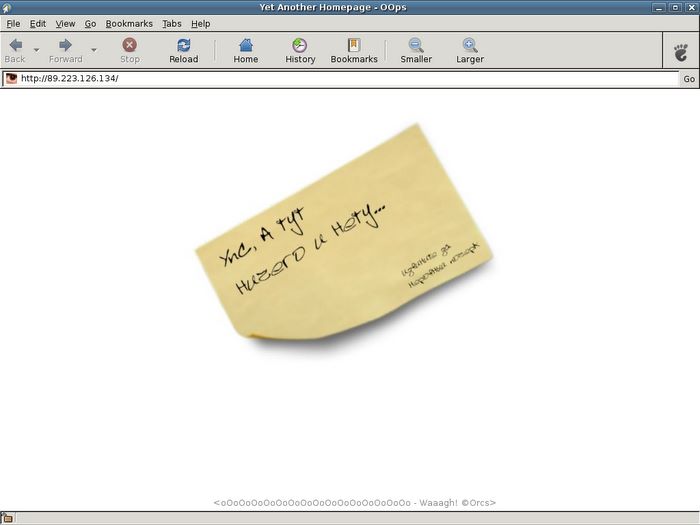Viewport: 700px width, 525px height.
Task: Open the Bookmarks menu in menu bar
Action: coord(129,23)
